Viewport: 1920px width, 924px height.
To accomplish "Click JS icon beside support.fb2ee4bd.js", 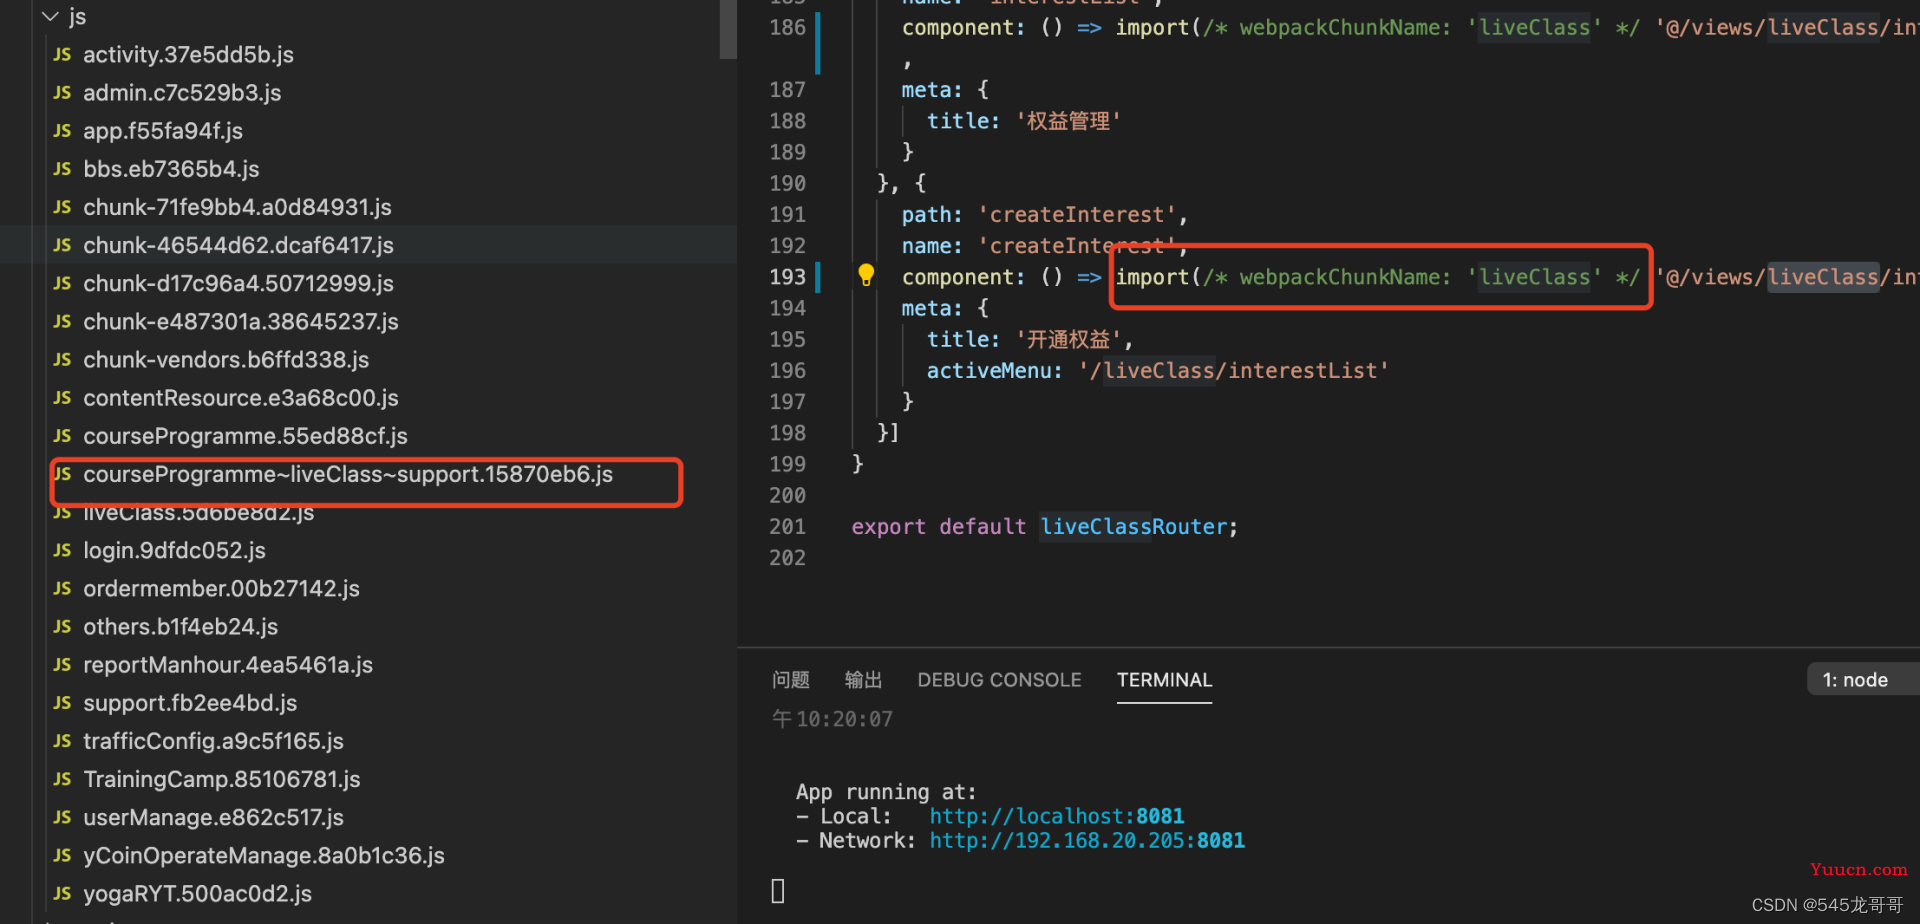I will (62, 703).
